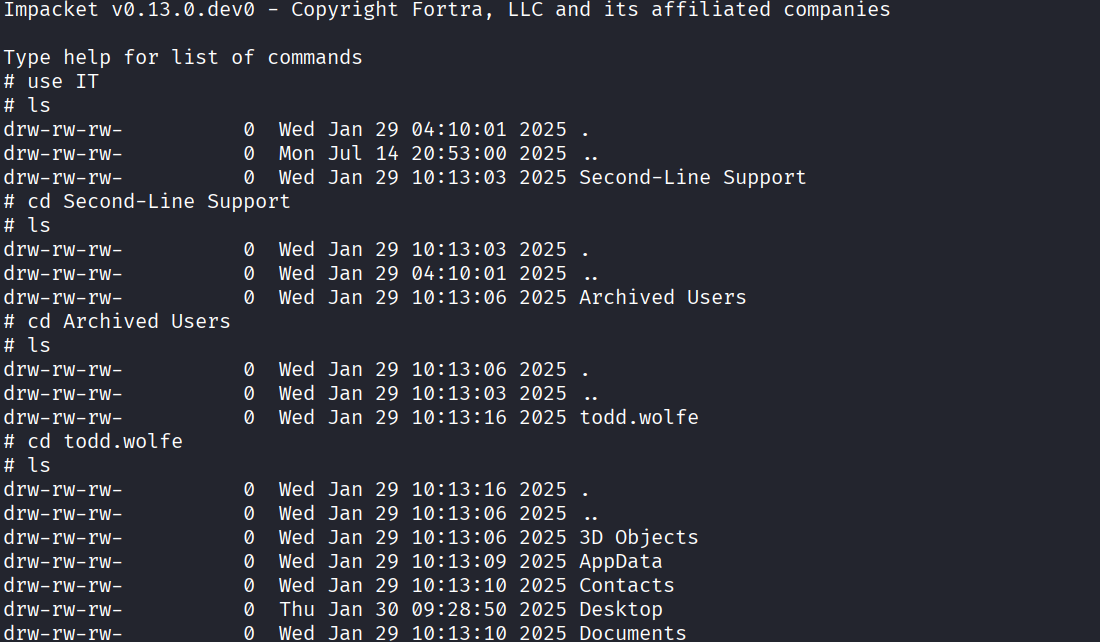
Task: Select the "Documents" folder name
Action: [632, 633]
